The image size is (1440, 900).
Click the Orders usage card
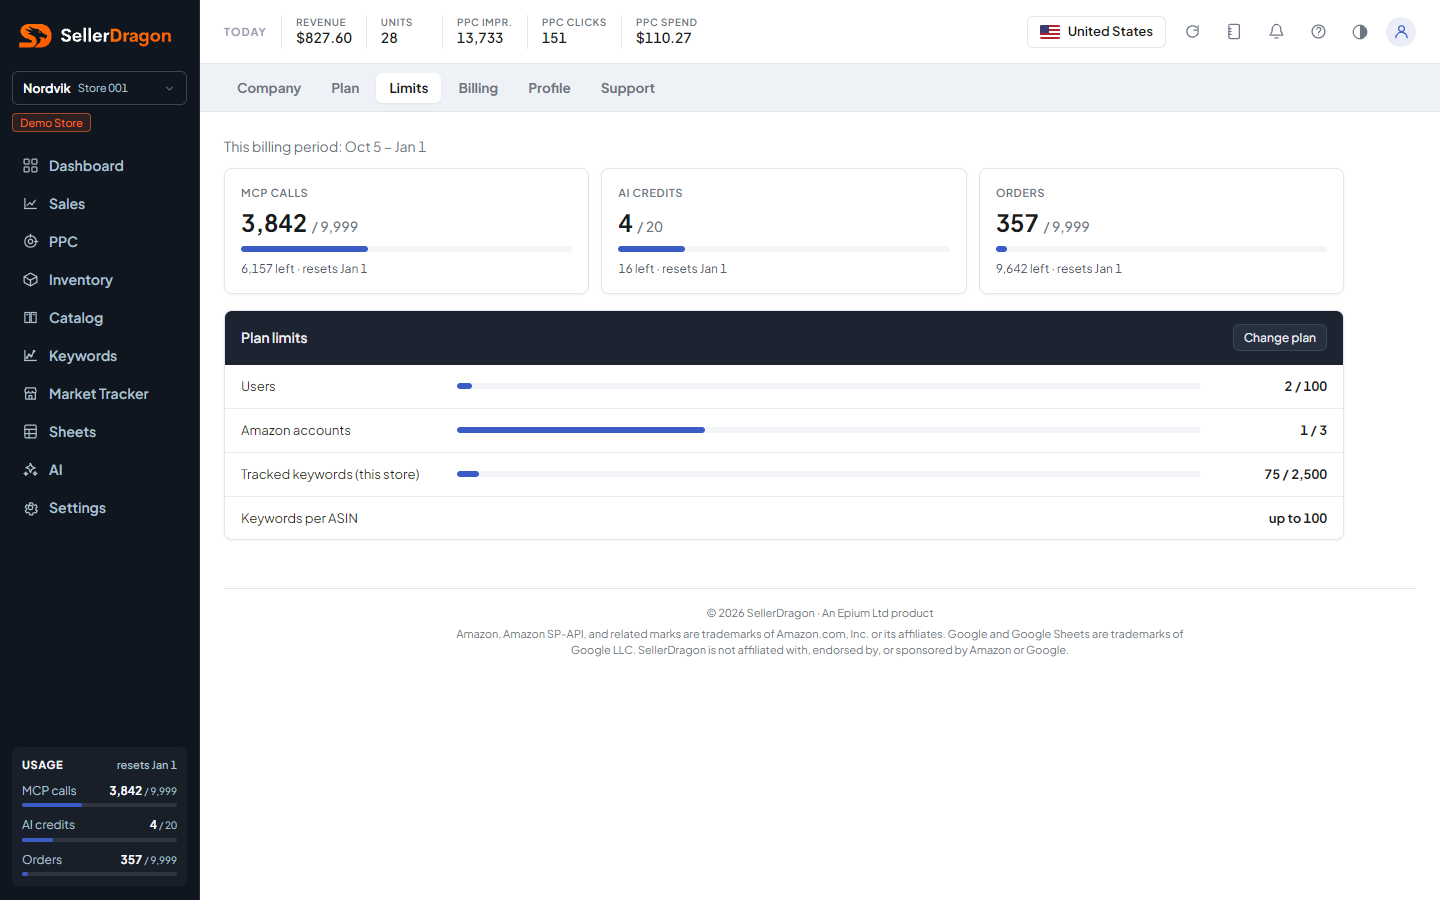[1161, 231]
